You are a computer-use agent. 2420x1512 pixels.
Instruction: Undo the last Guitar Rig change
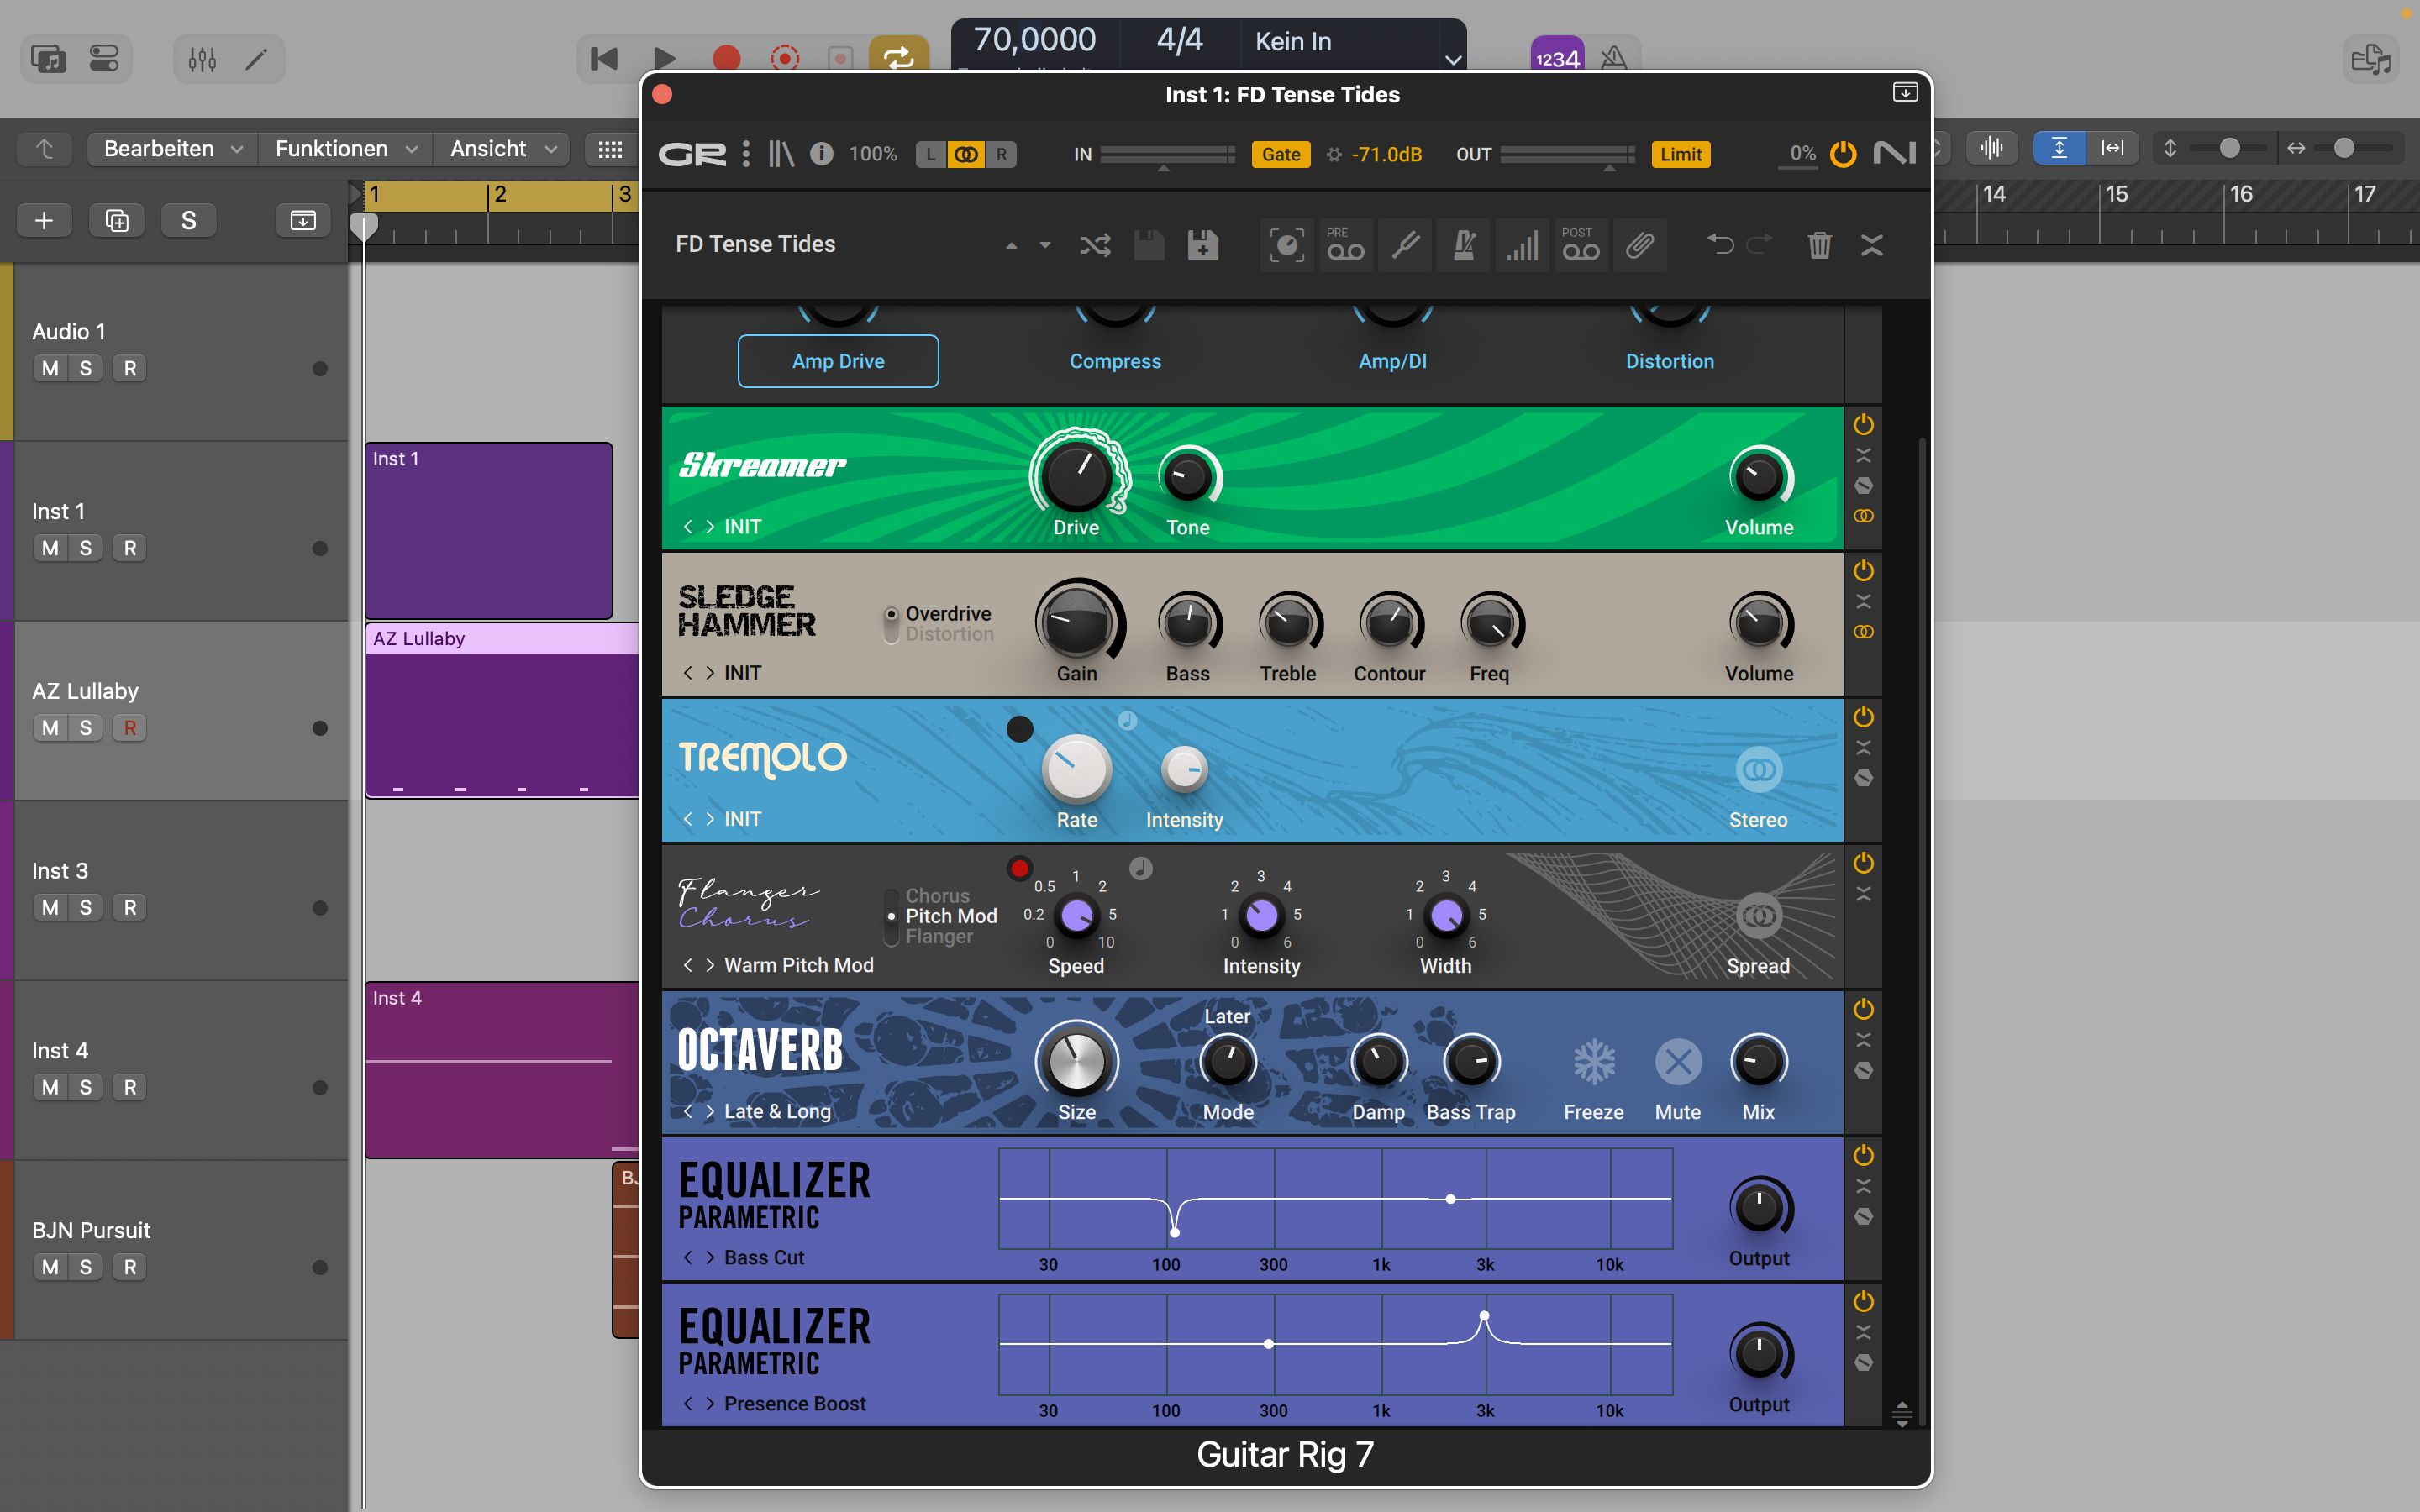[x=1720, y=245]
